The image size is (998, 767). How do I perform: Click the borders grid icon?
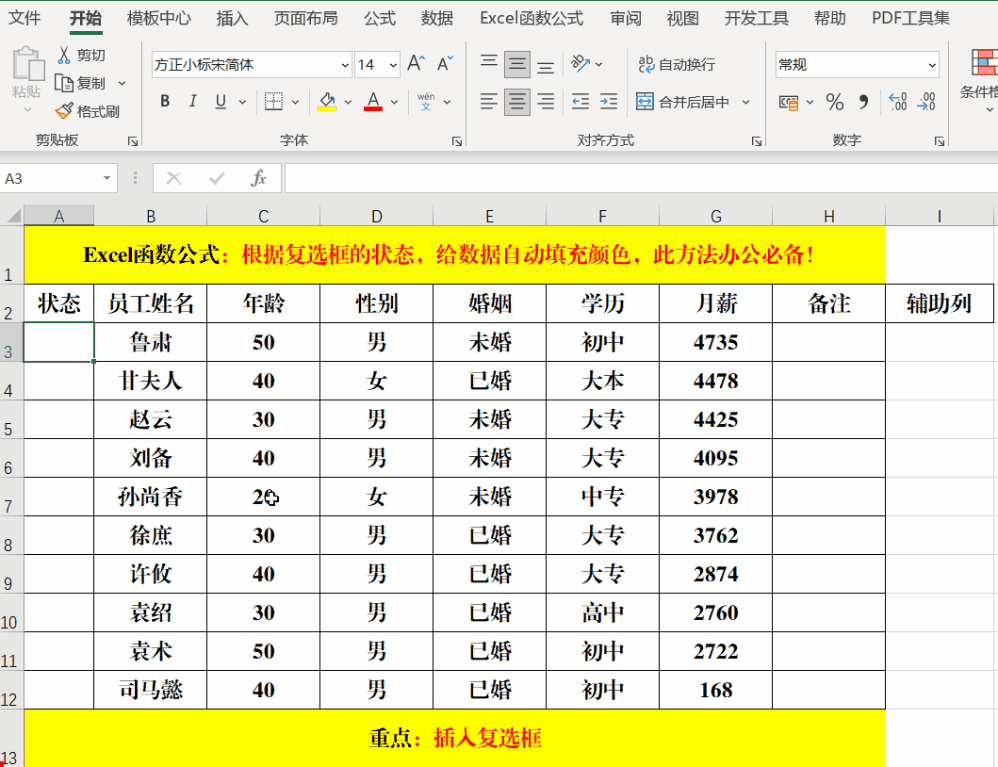tap(274, 101)
